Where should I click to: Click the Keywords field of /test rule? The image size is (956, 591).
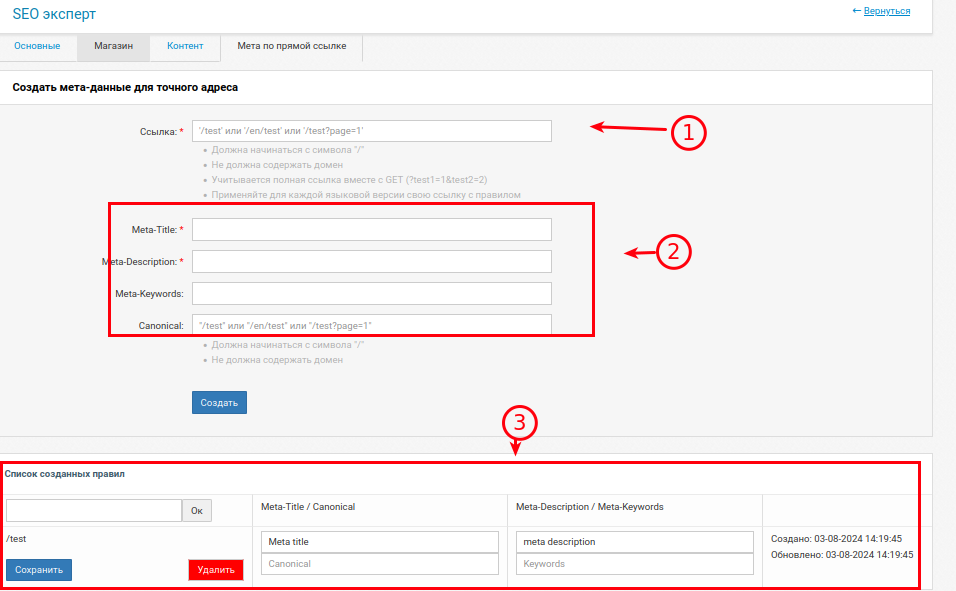point(635,564)
